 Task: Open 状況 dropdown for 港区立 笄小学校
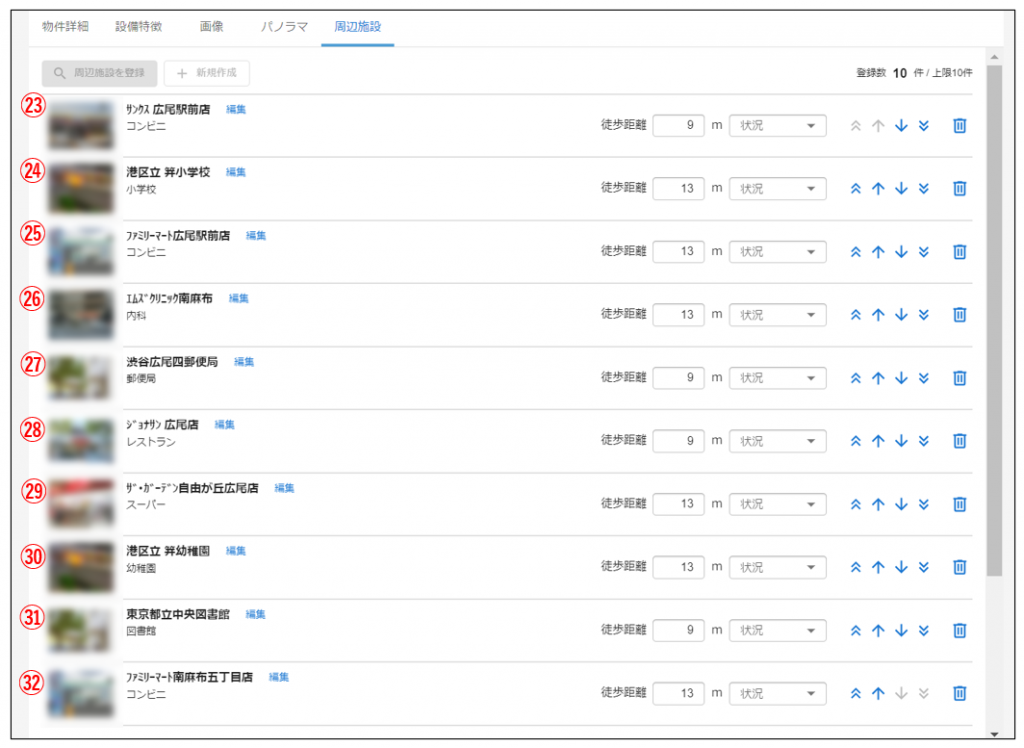[x=778, y=189]
